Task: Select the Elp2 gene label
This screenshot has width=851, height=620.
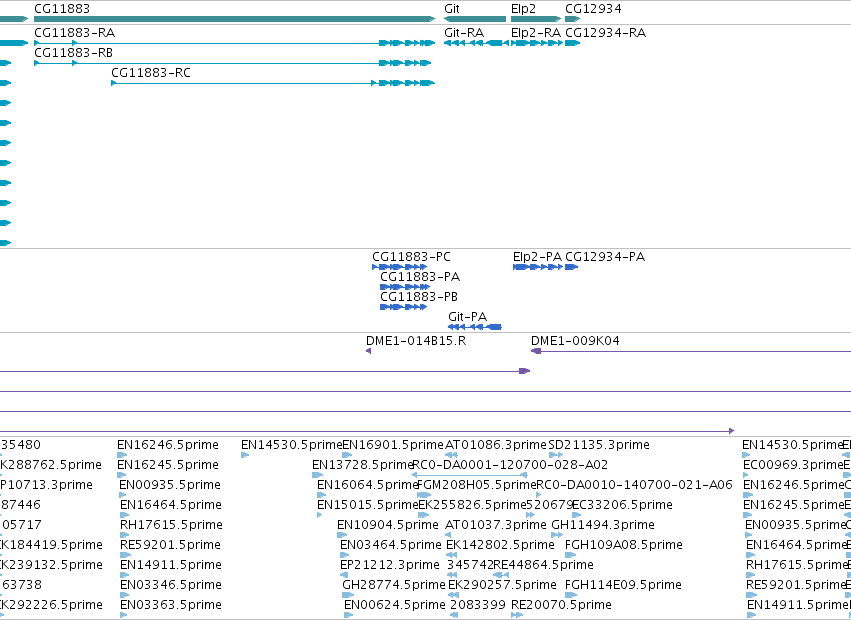Action: coord(523,9)
